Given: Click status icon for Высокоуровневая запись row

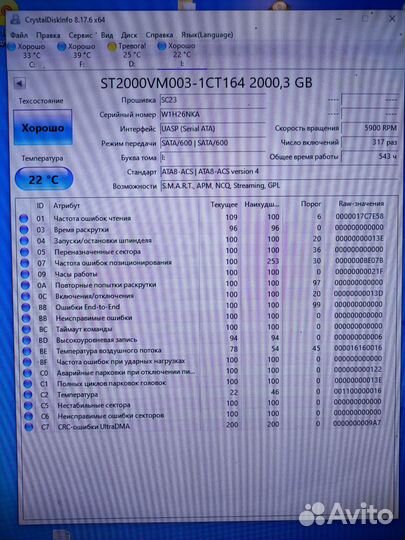Looking at the screenshot, I should 27,340.
